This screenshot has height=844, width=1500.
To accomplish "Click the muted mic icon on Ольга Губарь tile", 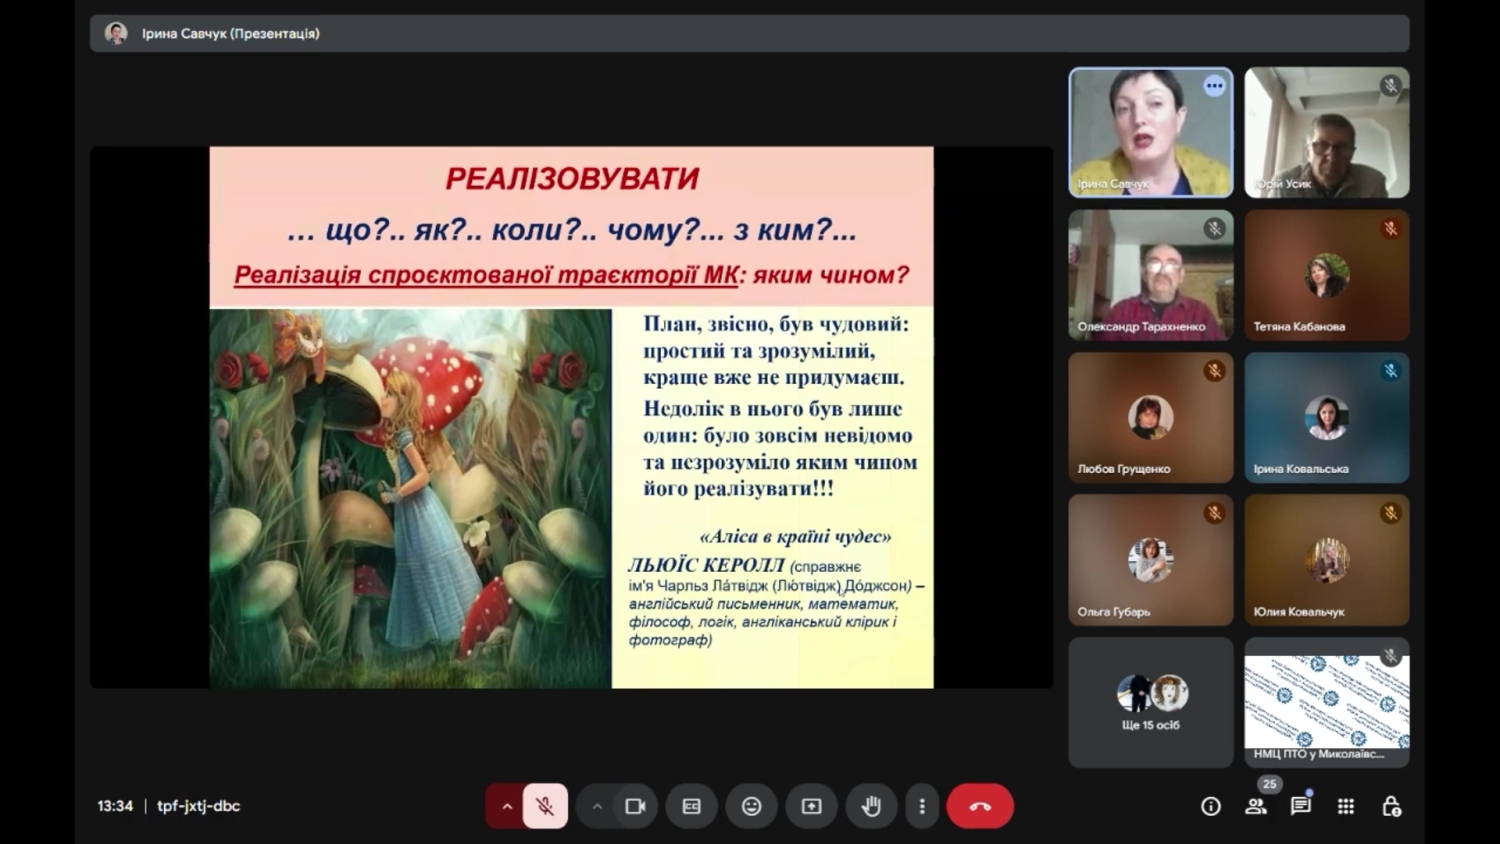I will pyautogui.click(x=1214, y=514).
